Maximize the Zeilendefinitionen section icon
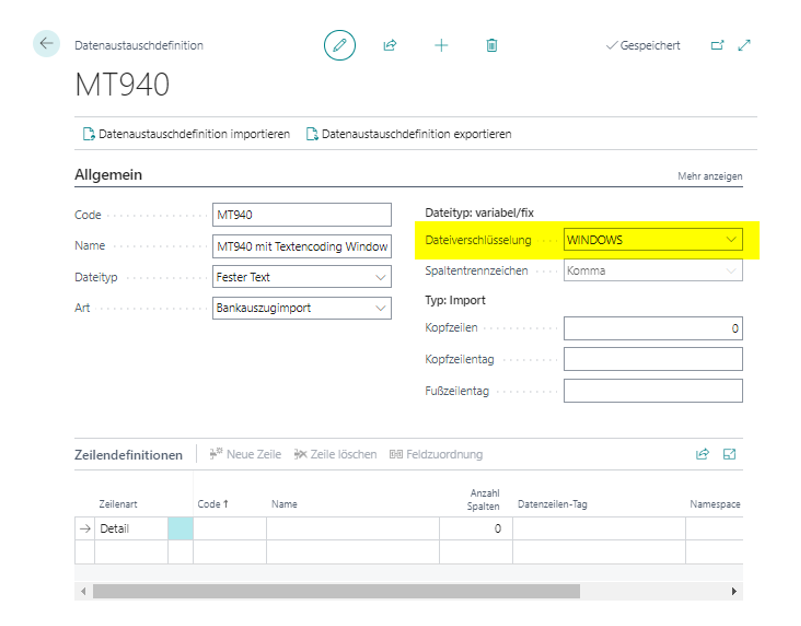Viewport: 801px width, 626px height. click(730, 454)
